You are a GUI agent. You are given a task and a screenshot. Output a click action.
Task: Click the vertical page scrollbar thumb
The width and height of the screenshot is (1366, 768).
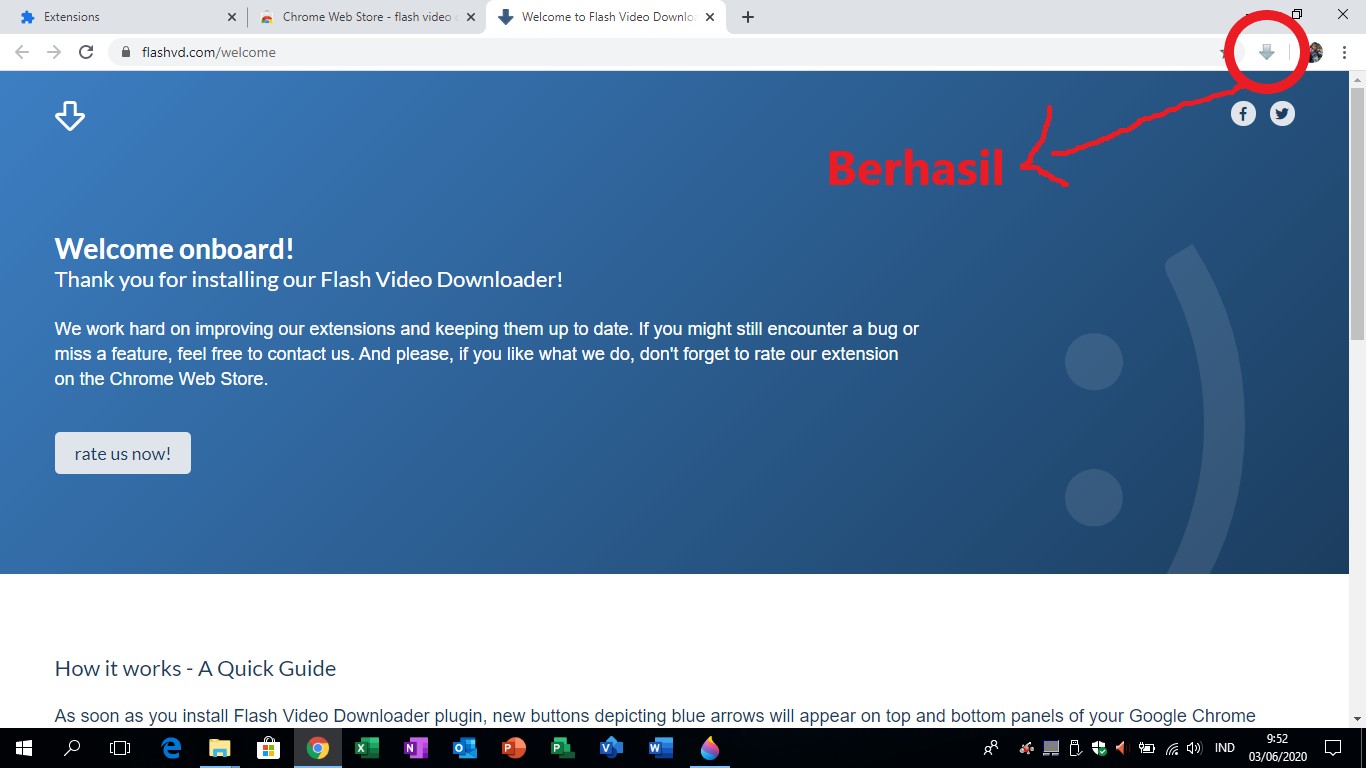[1357, 215]
